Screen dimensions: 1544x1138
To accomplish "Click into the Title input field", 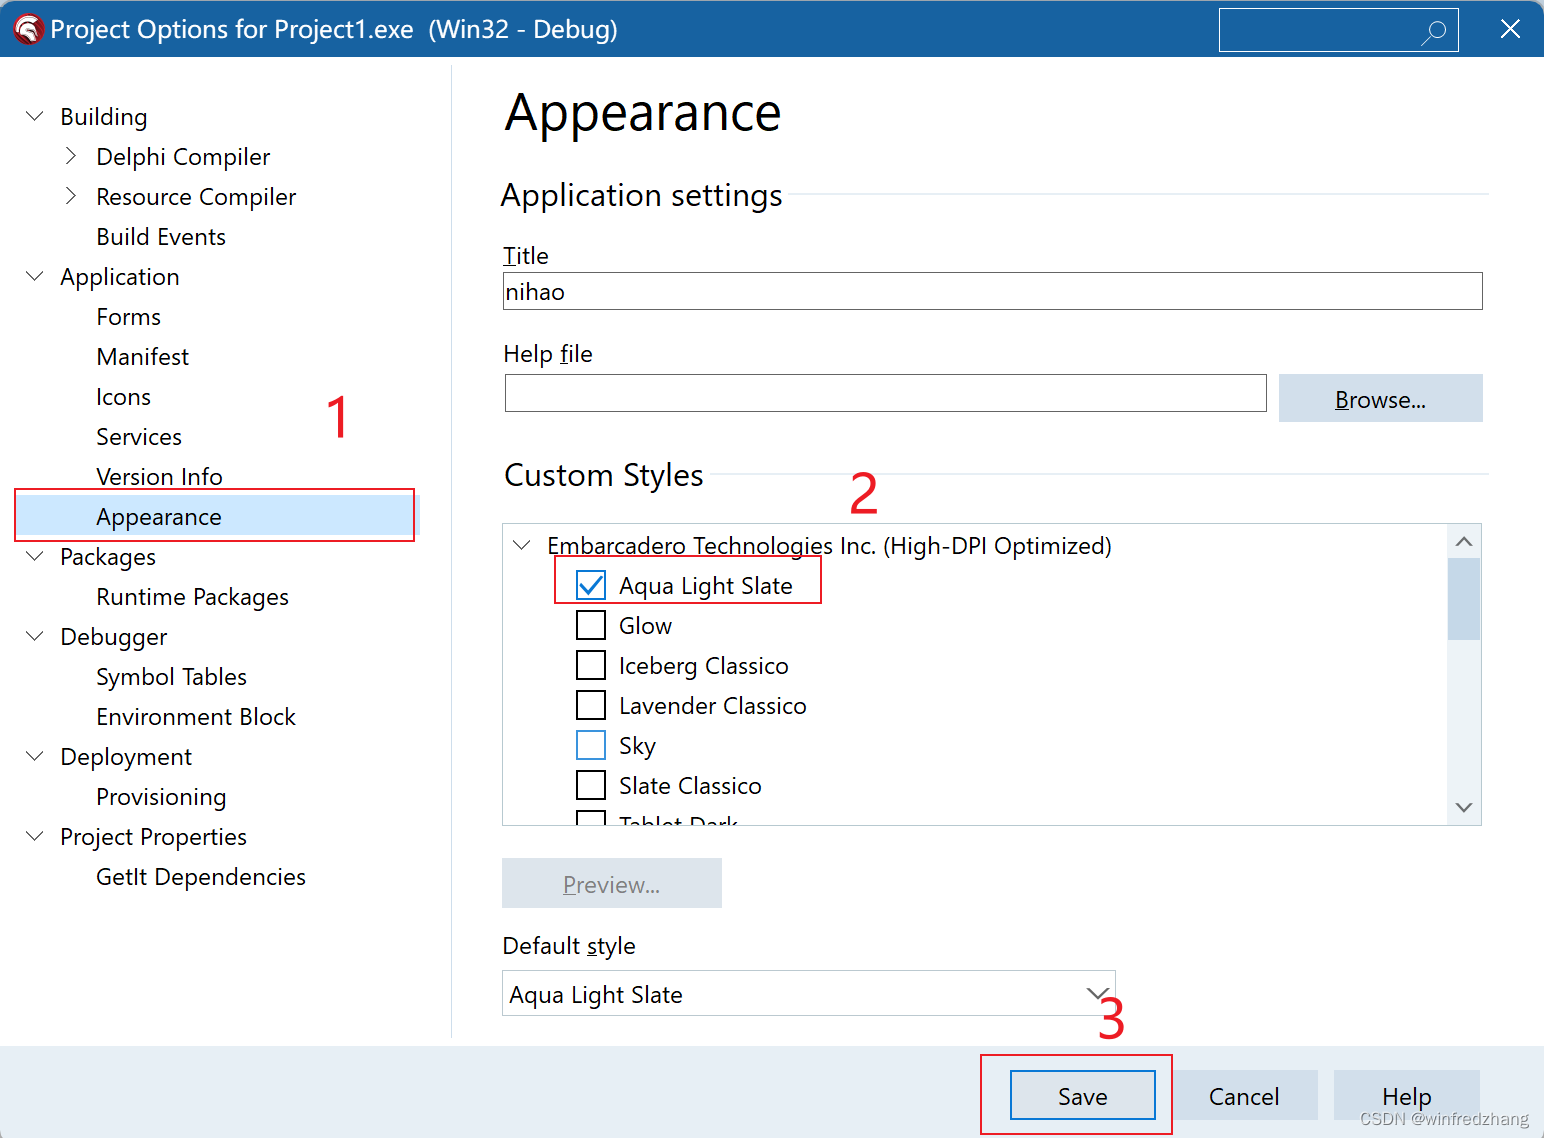I will 992,291.
